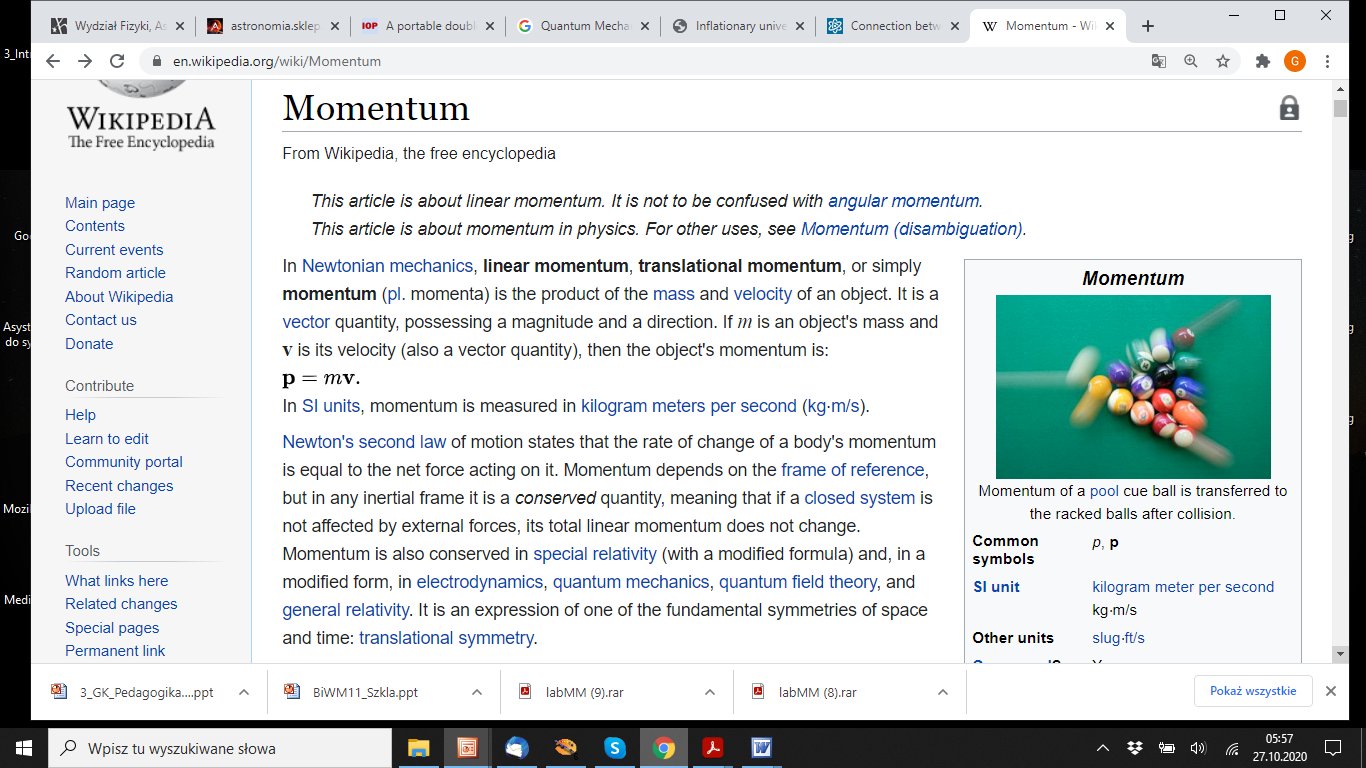Viewport: 1366px width, 768px height.
Task: Click the padlock protection icon beside article title
Action: click(x=1289, y=108)
